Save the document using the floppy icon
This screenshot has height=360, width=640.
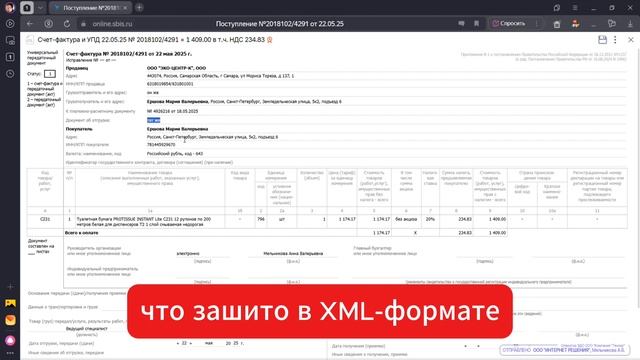click(x=602, y=40)
